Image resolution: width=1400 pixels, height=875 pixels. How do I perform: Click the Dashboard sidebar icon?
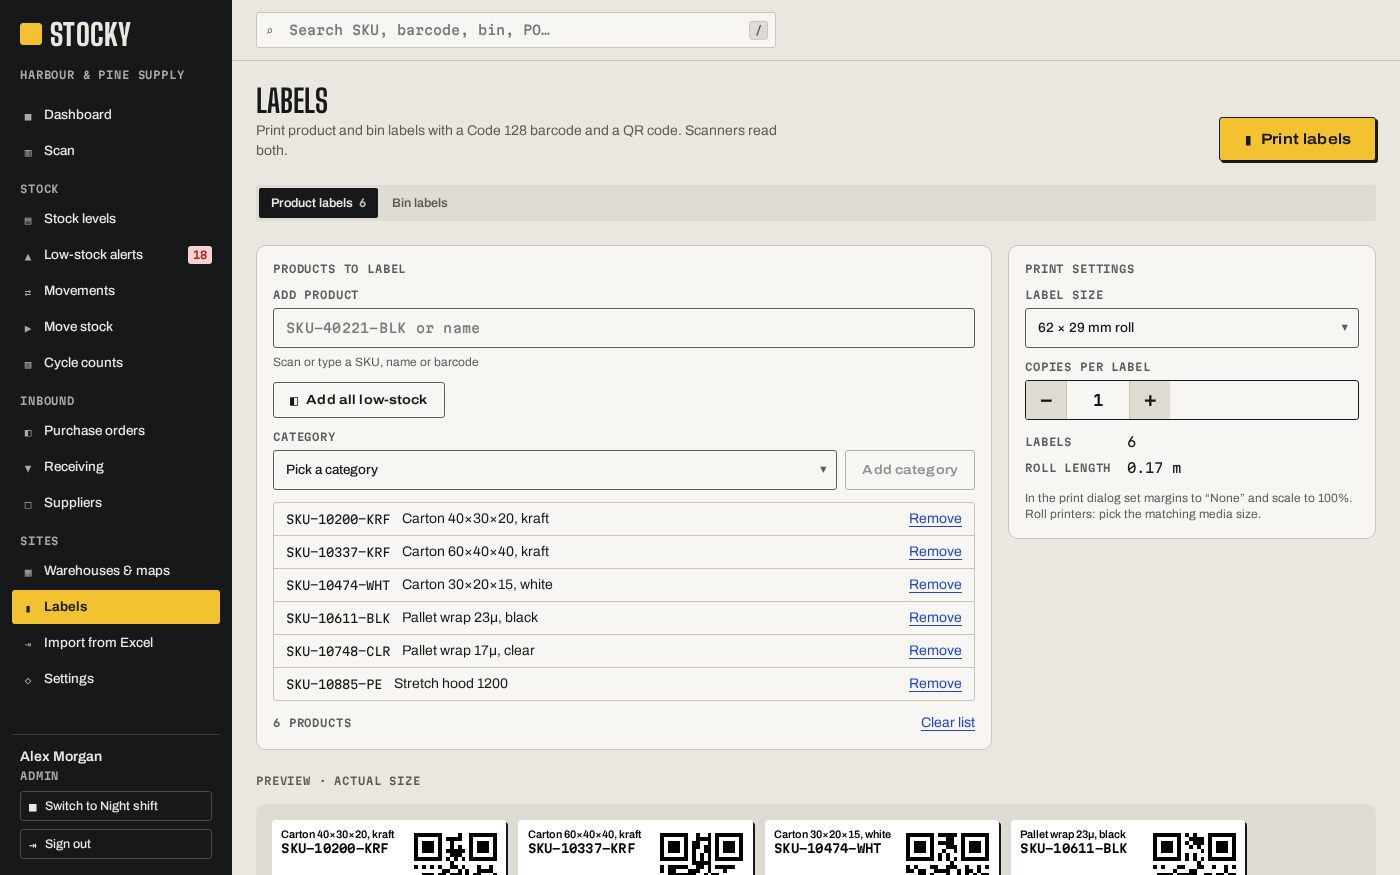(x=28, y=116)
